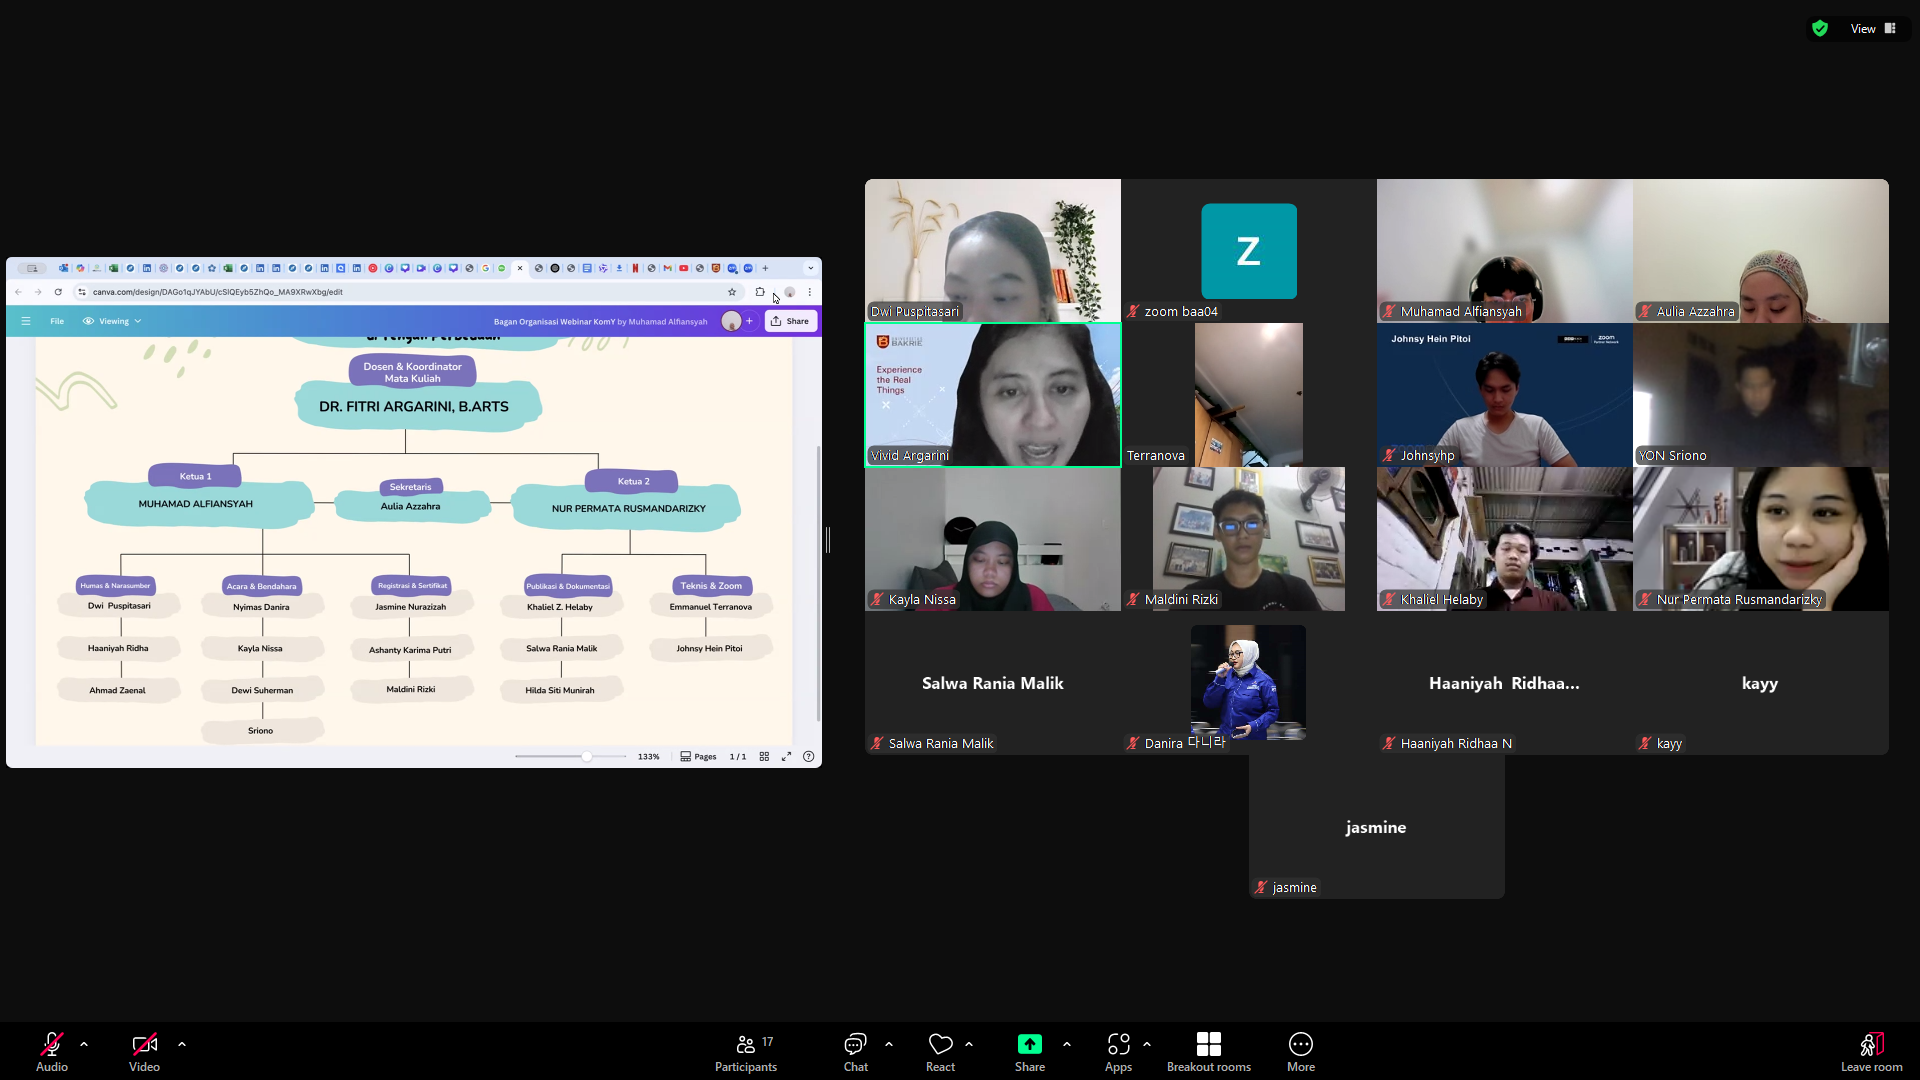Image resolution: width=1920 pixels, height=1080 pixels.
Task: Click the browser forward arrow
Action: (x=38, y=292)
